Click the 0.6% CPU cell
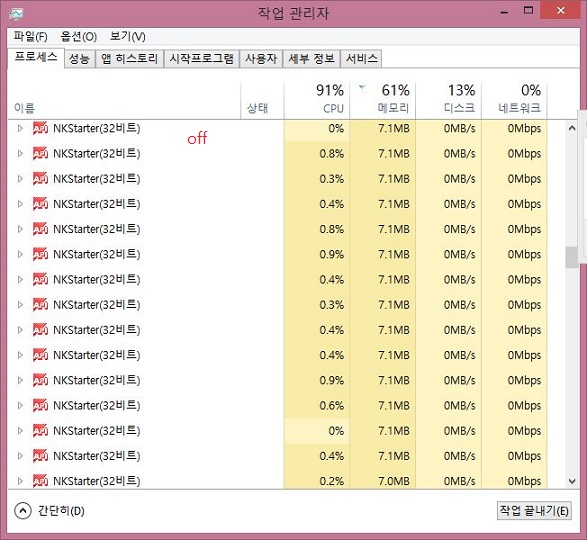 [317, 406]
